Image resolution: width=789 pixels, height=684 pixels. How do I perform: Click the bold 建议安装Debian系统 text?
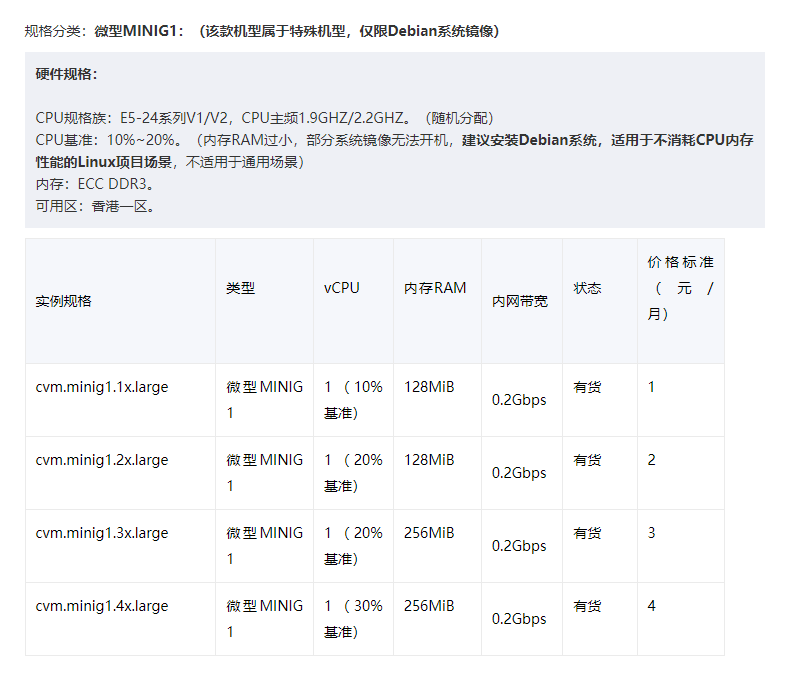[529, 140]
